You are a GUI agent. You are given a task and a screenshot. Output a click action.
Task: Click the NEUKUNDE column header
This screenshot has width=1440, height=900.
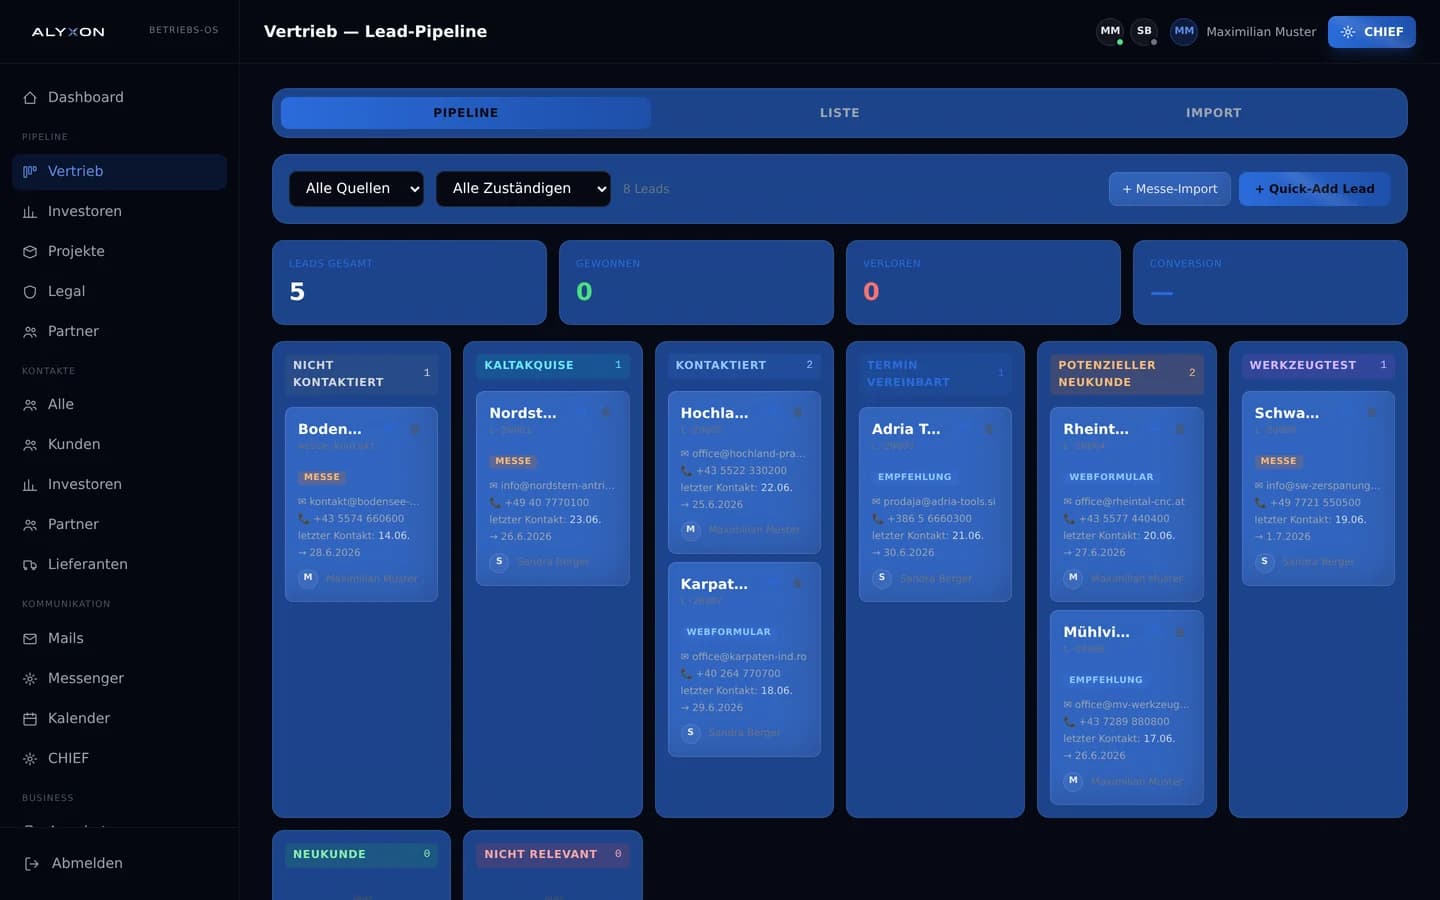[x=361, y=855]
